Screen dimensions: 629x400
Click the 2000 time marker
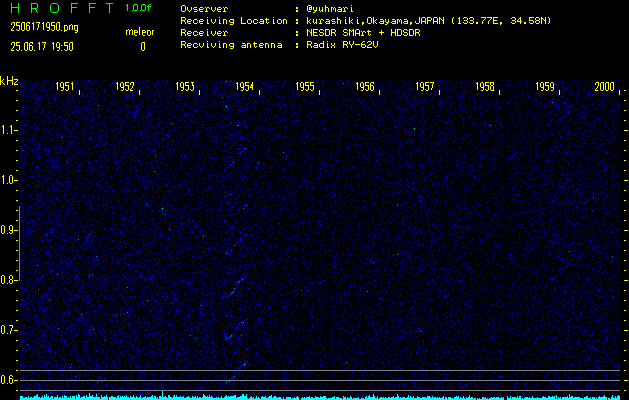pos(605,87)
